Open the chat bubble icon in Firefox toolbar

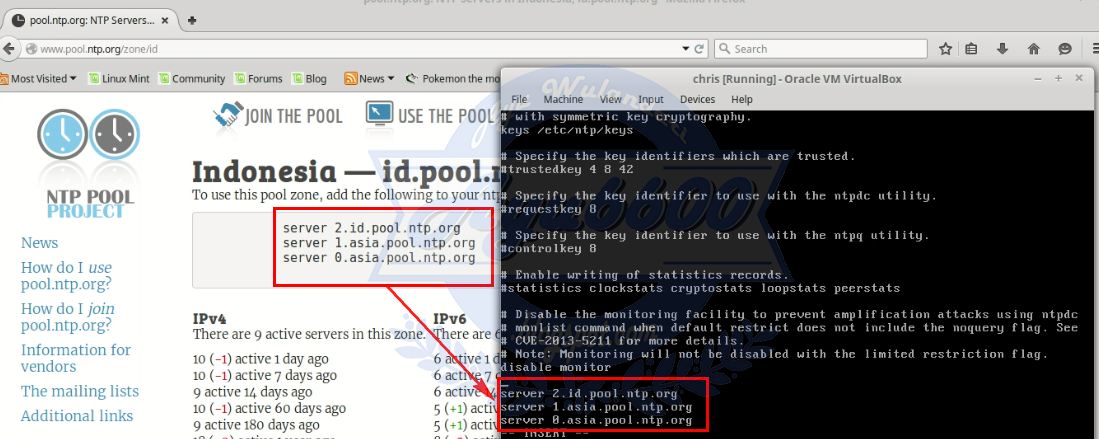[x=1065, y=49]
